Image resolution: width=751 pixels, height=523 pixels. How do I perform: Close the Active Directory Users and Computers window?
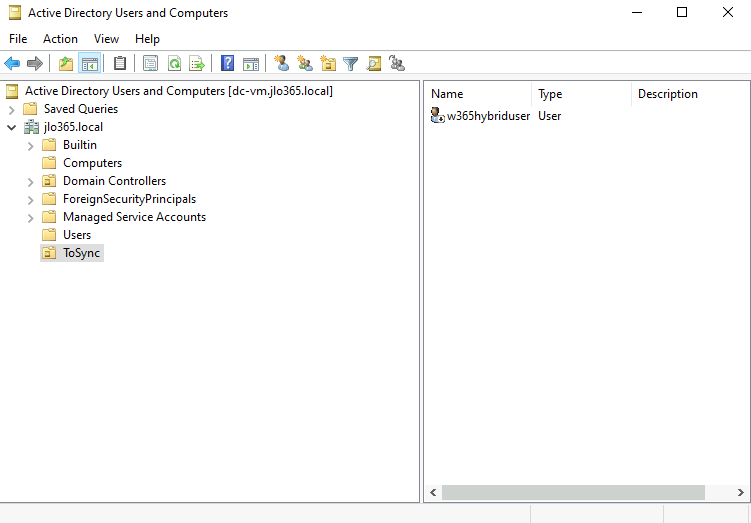(x=728, y=13)
